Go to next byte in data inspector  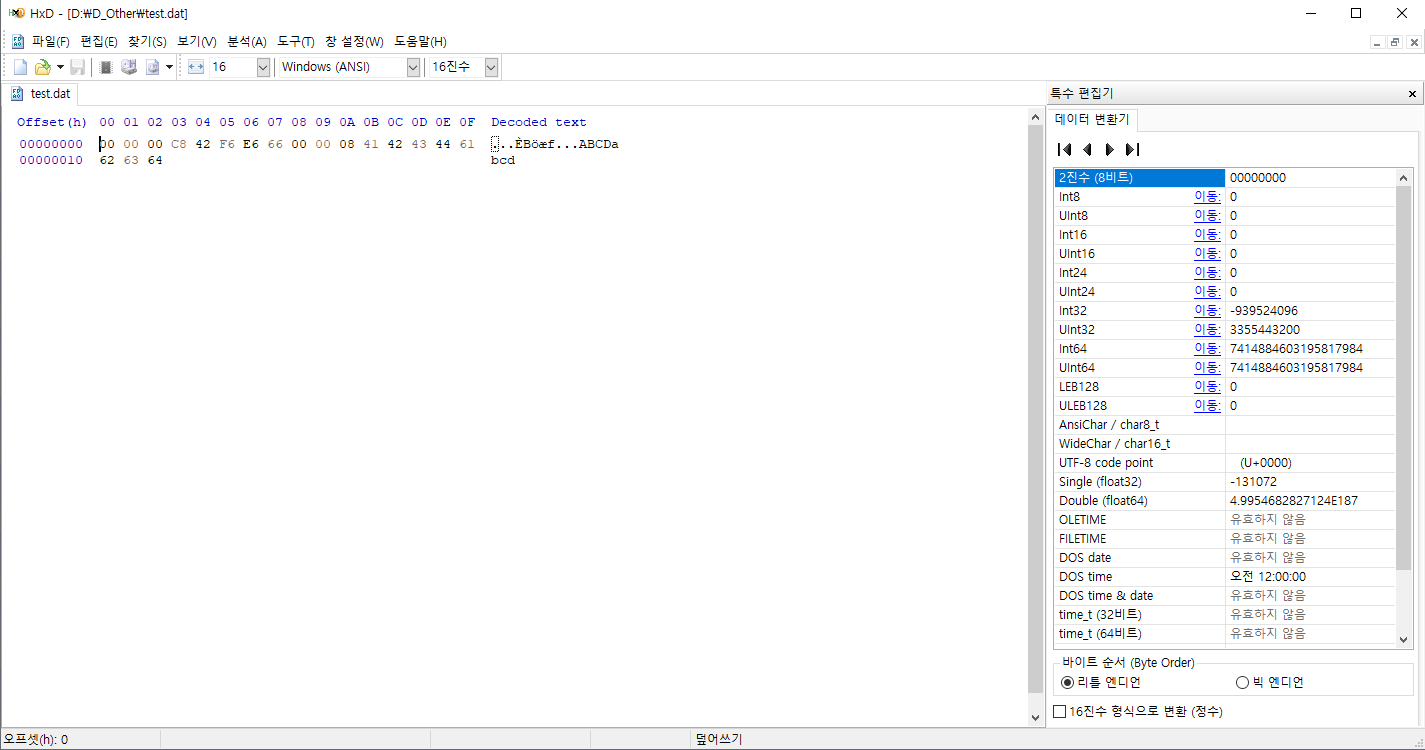[1109, 150]
